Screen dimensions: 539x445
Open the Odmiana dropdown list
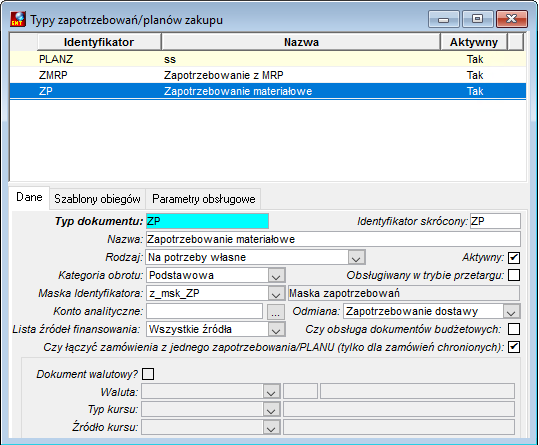tap(511, 311)
